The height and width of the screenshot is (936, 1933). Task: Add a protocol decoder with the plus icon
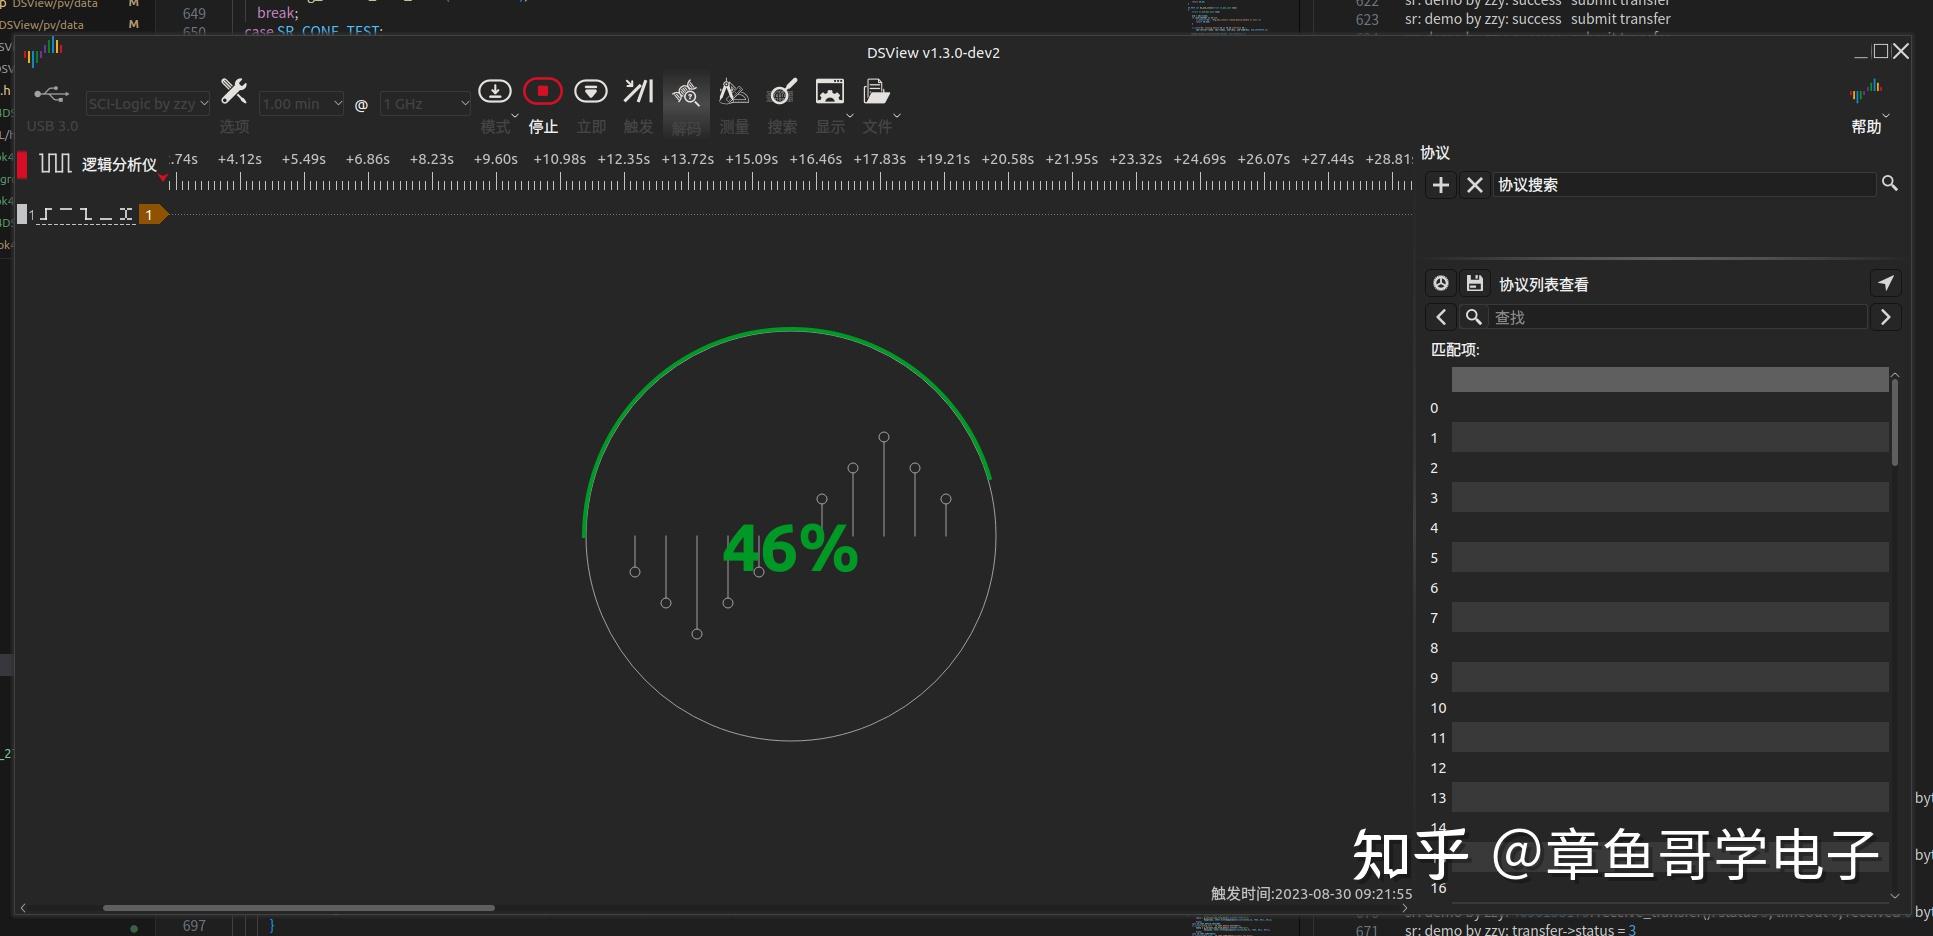click(1440, 185)
